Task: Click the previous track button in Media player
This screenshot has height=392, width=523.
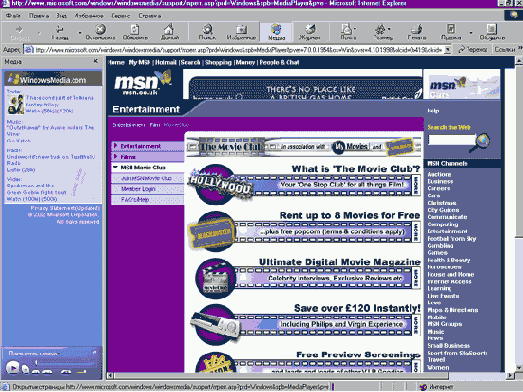Action: [x=36, y=372]
